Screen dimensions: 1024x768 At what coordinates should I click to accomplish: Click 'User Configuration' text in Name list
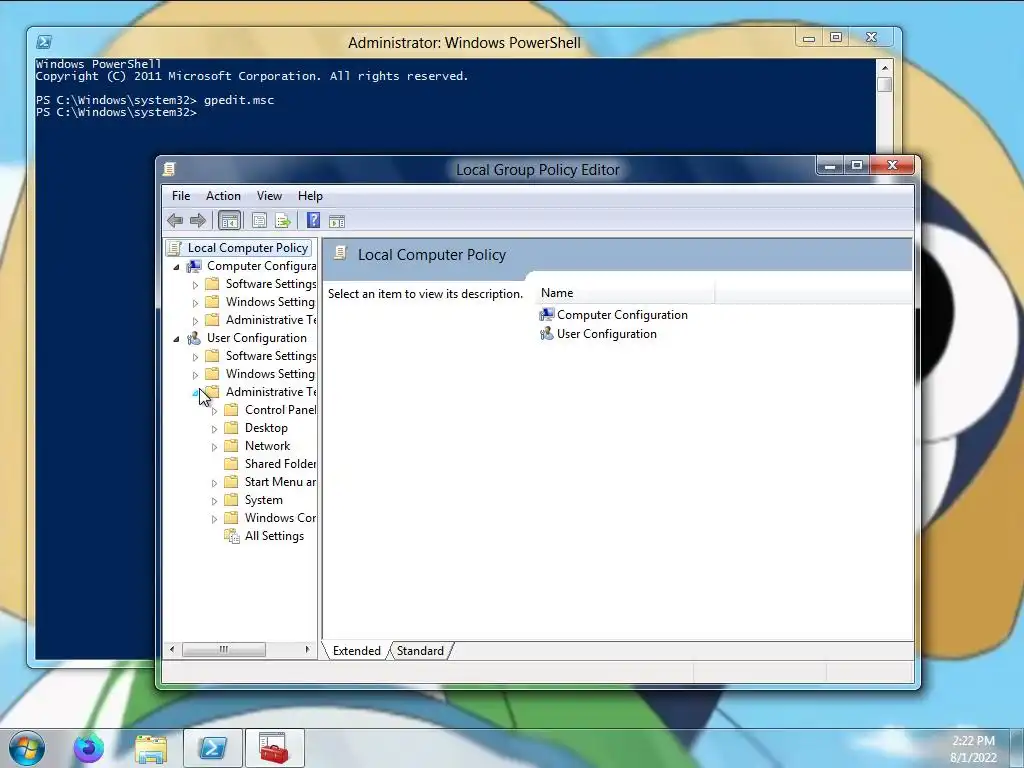[x=607, y=334]
